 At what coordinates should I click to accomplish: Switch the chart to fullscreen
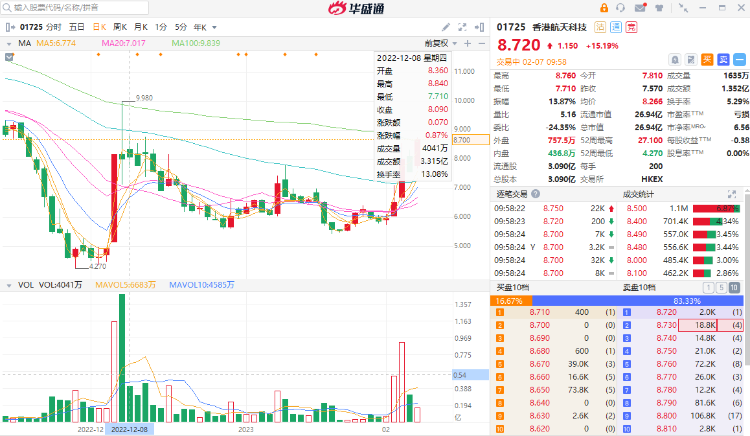[x=462, y=27]
